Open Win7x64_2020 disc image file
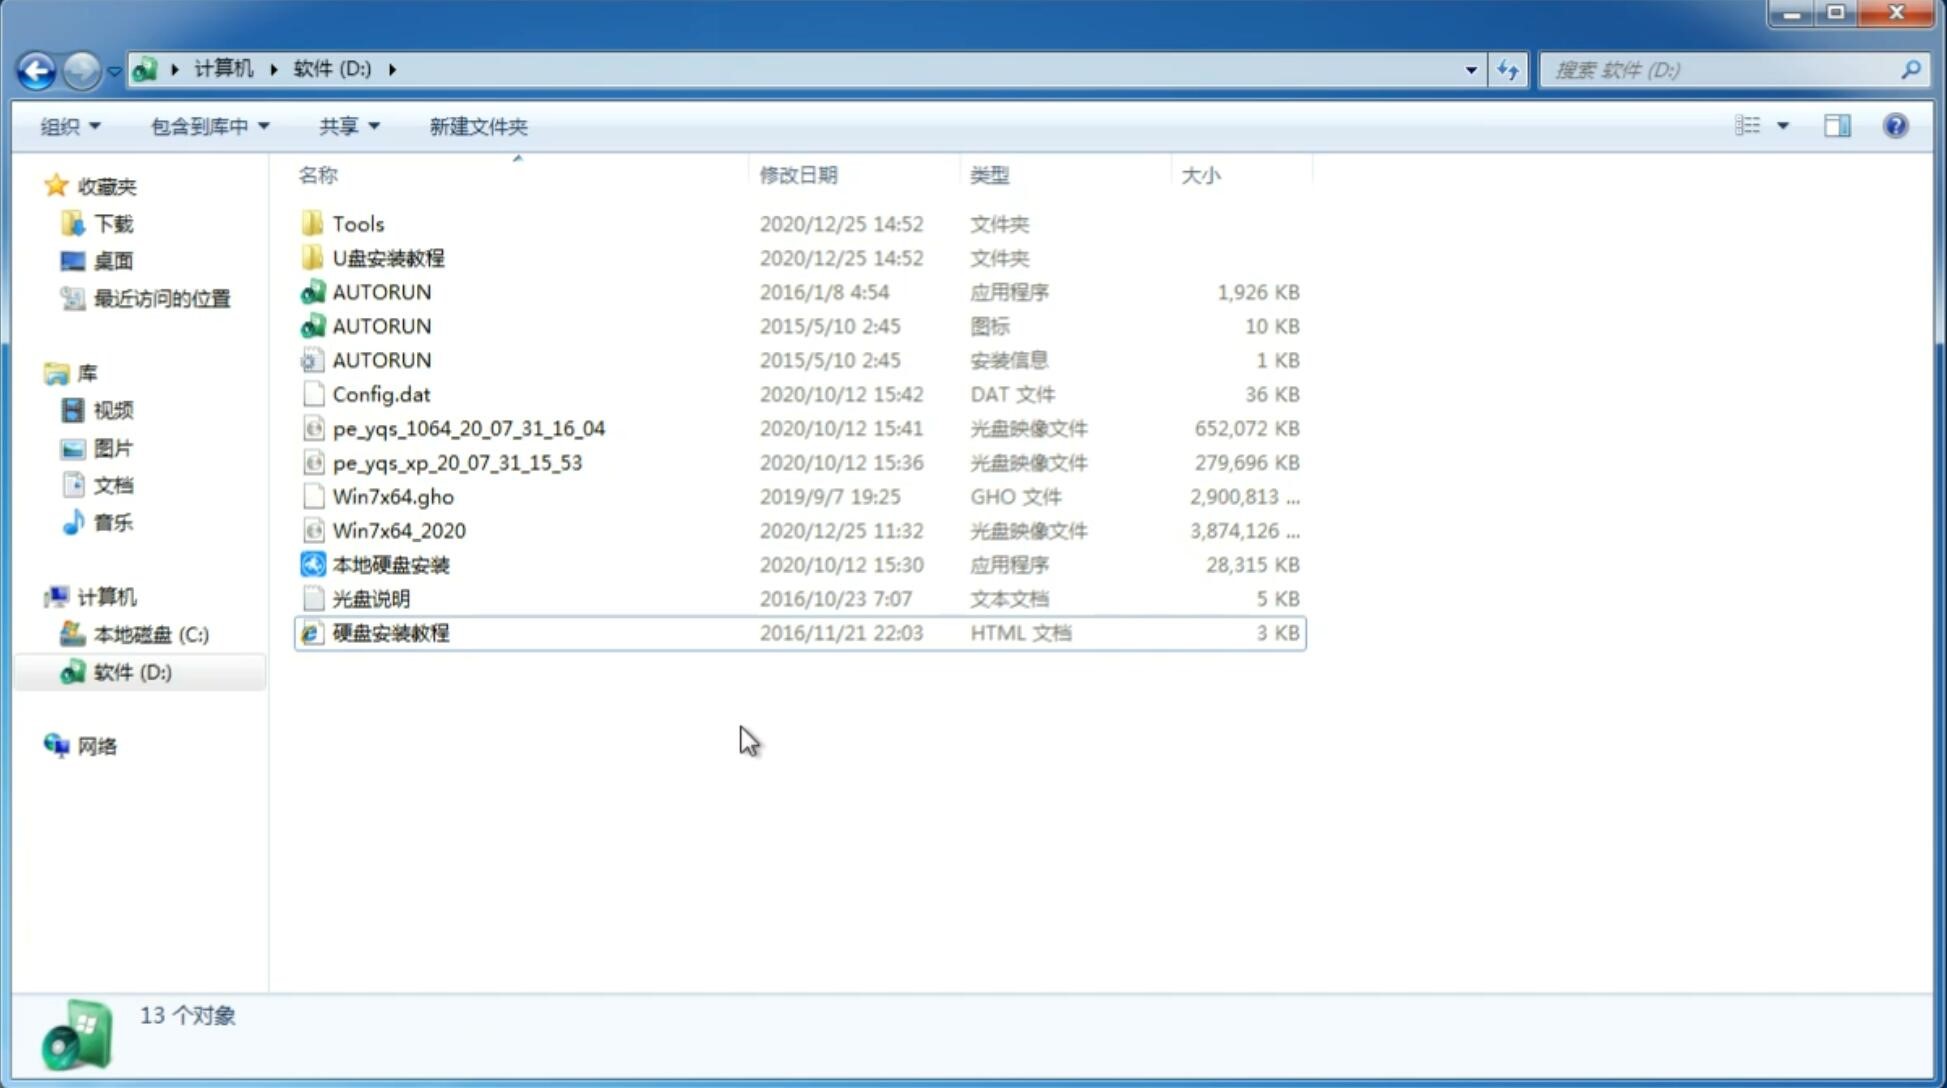Viewport: 1947px width, 1088px height. [398, 531]
